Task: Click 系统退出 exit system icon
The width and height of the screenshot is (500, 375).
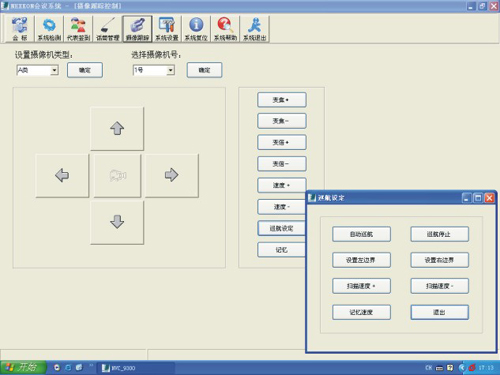Action: [x=255, y=29]
